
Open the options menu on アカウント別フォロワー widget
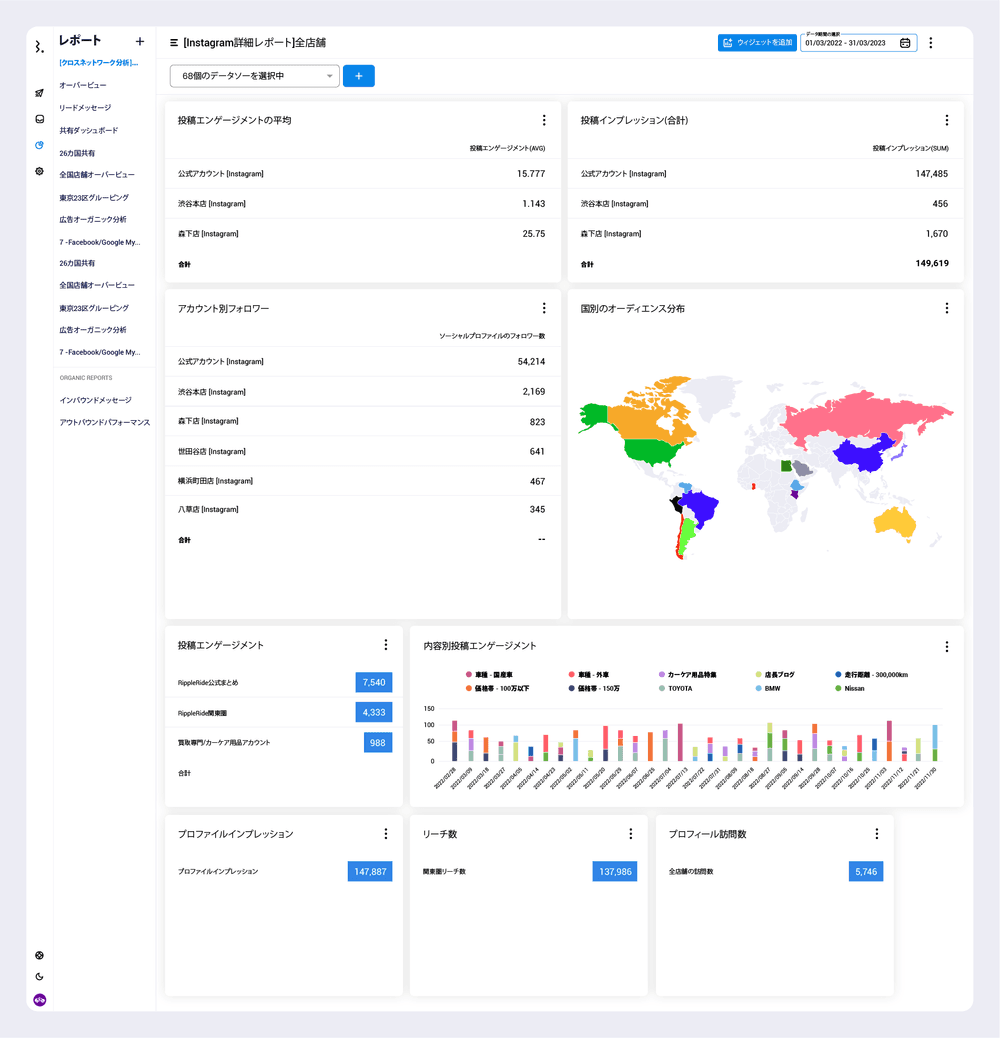coord(544,309)
